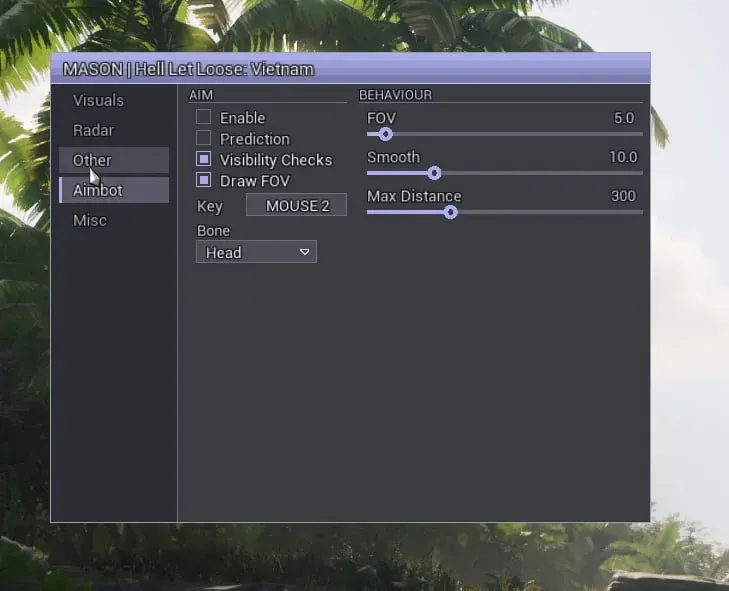Click the Bone label
The height and width of the screenshot is (591, 729).
click(213, 231)
